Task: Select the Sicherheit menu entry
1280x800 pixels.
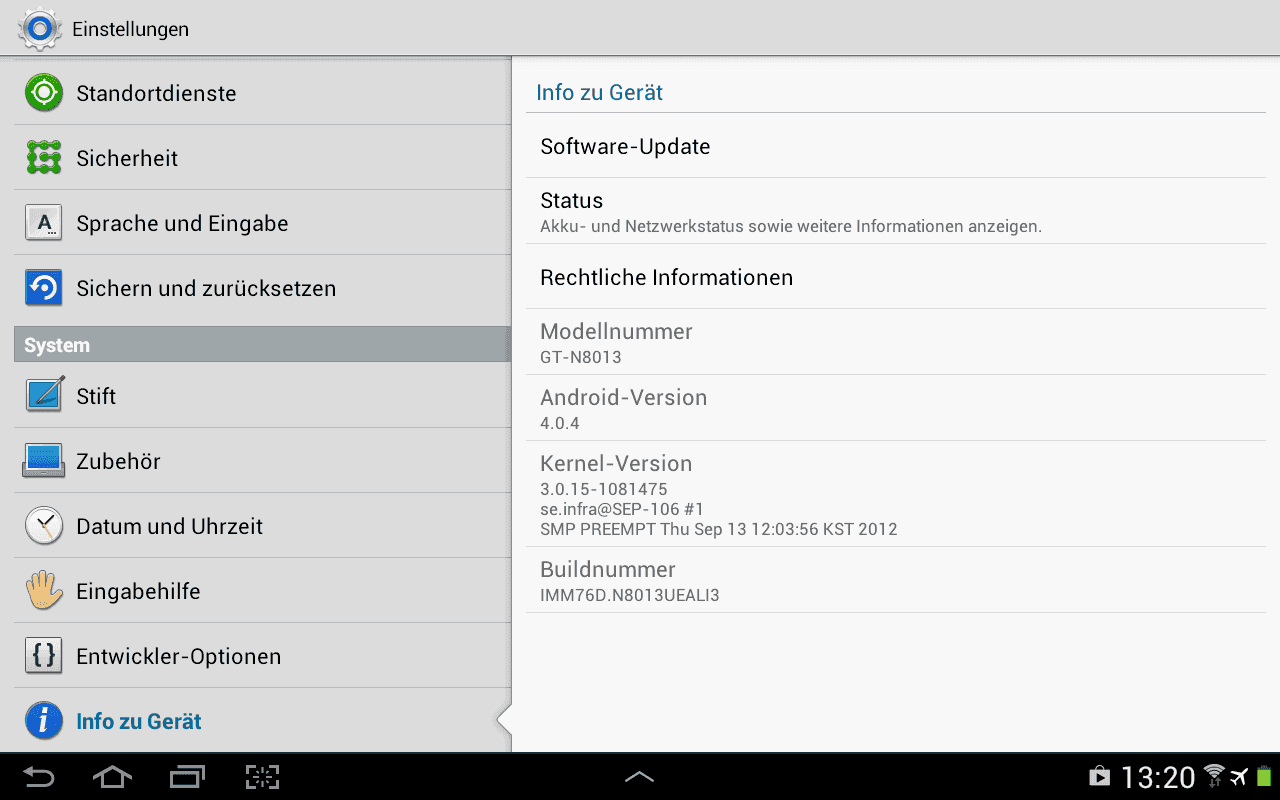Action: coord(262,158)
